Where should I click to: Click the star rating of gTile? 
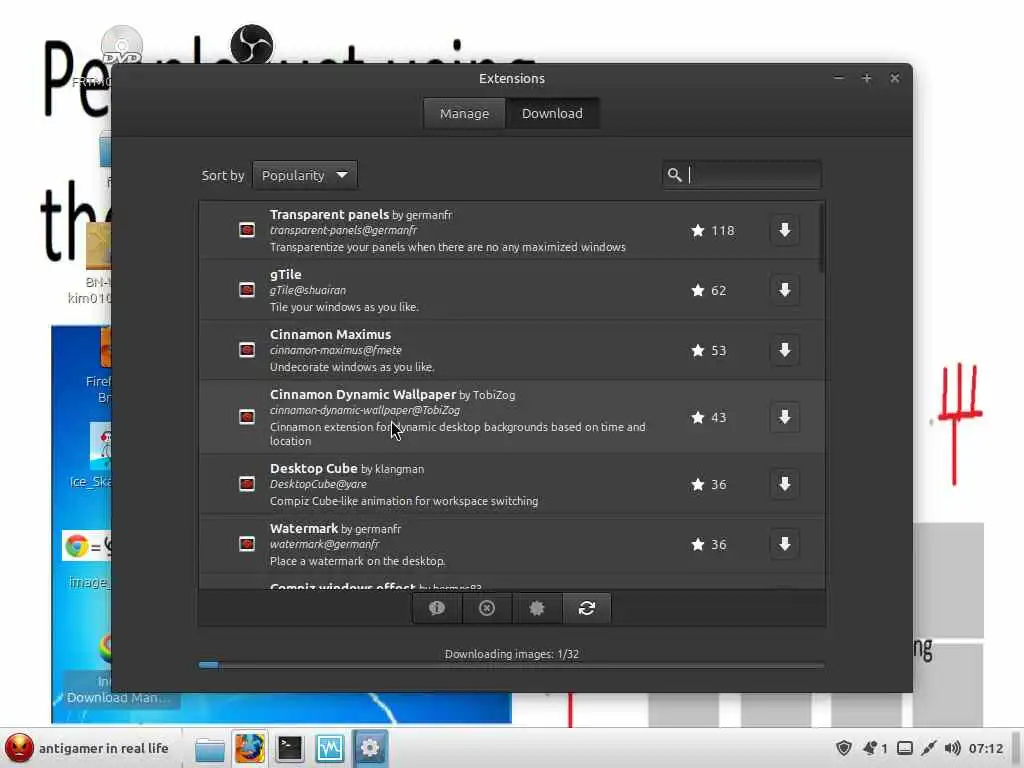[709, 291]
